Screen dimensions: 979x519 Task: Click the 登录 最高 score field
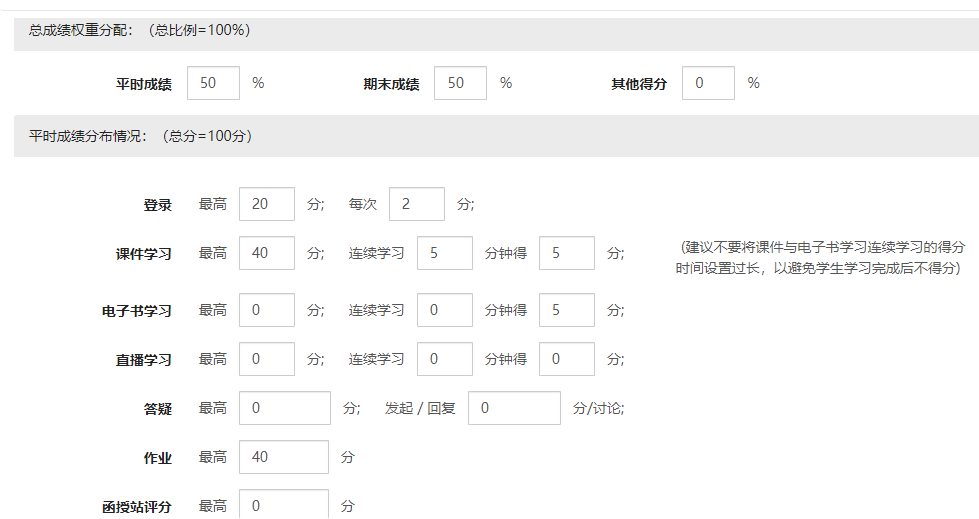[267, 204]
